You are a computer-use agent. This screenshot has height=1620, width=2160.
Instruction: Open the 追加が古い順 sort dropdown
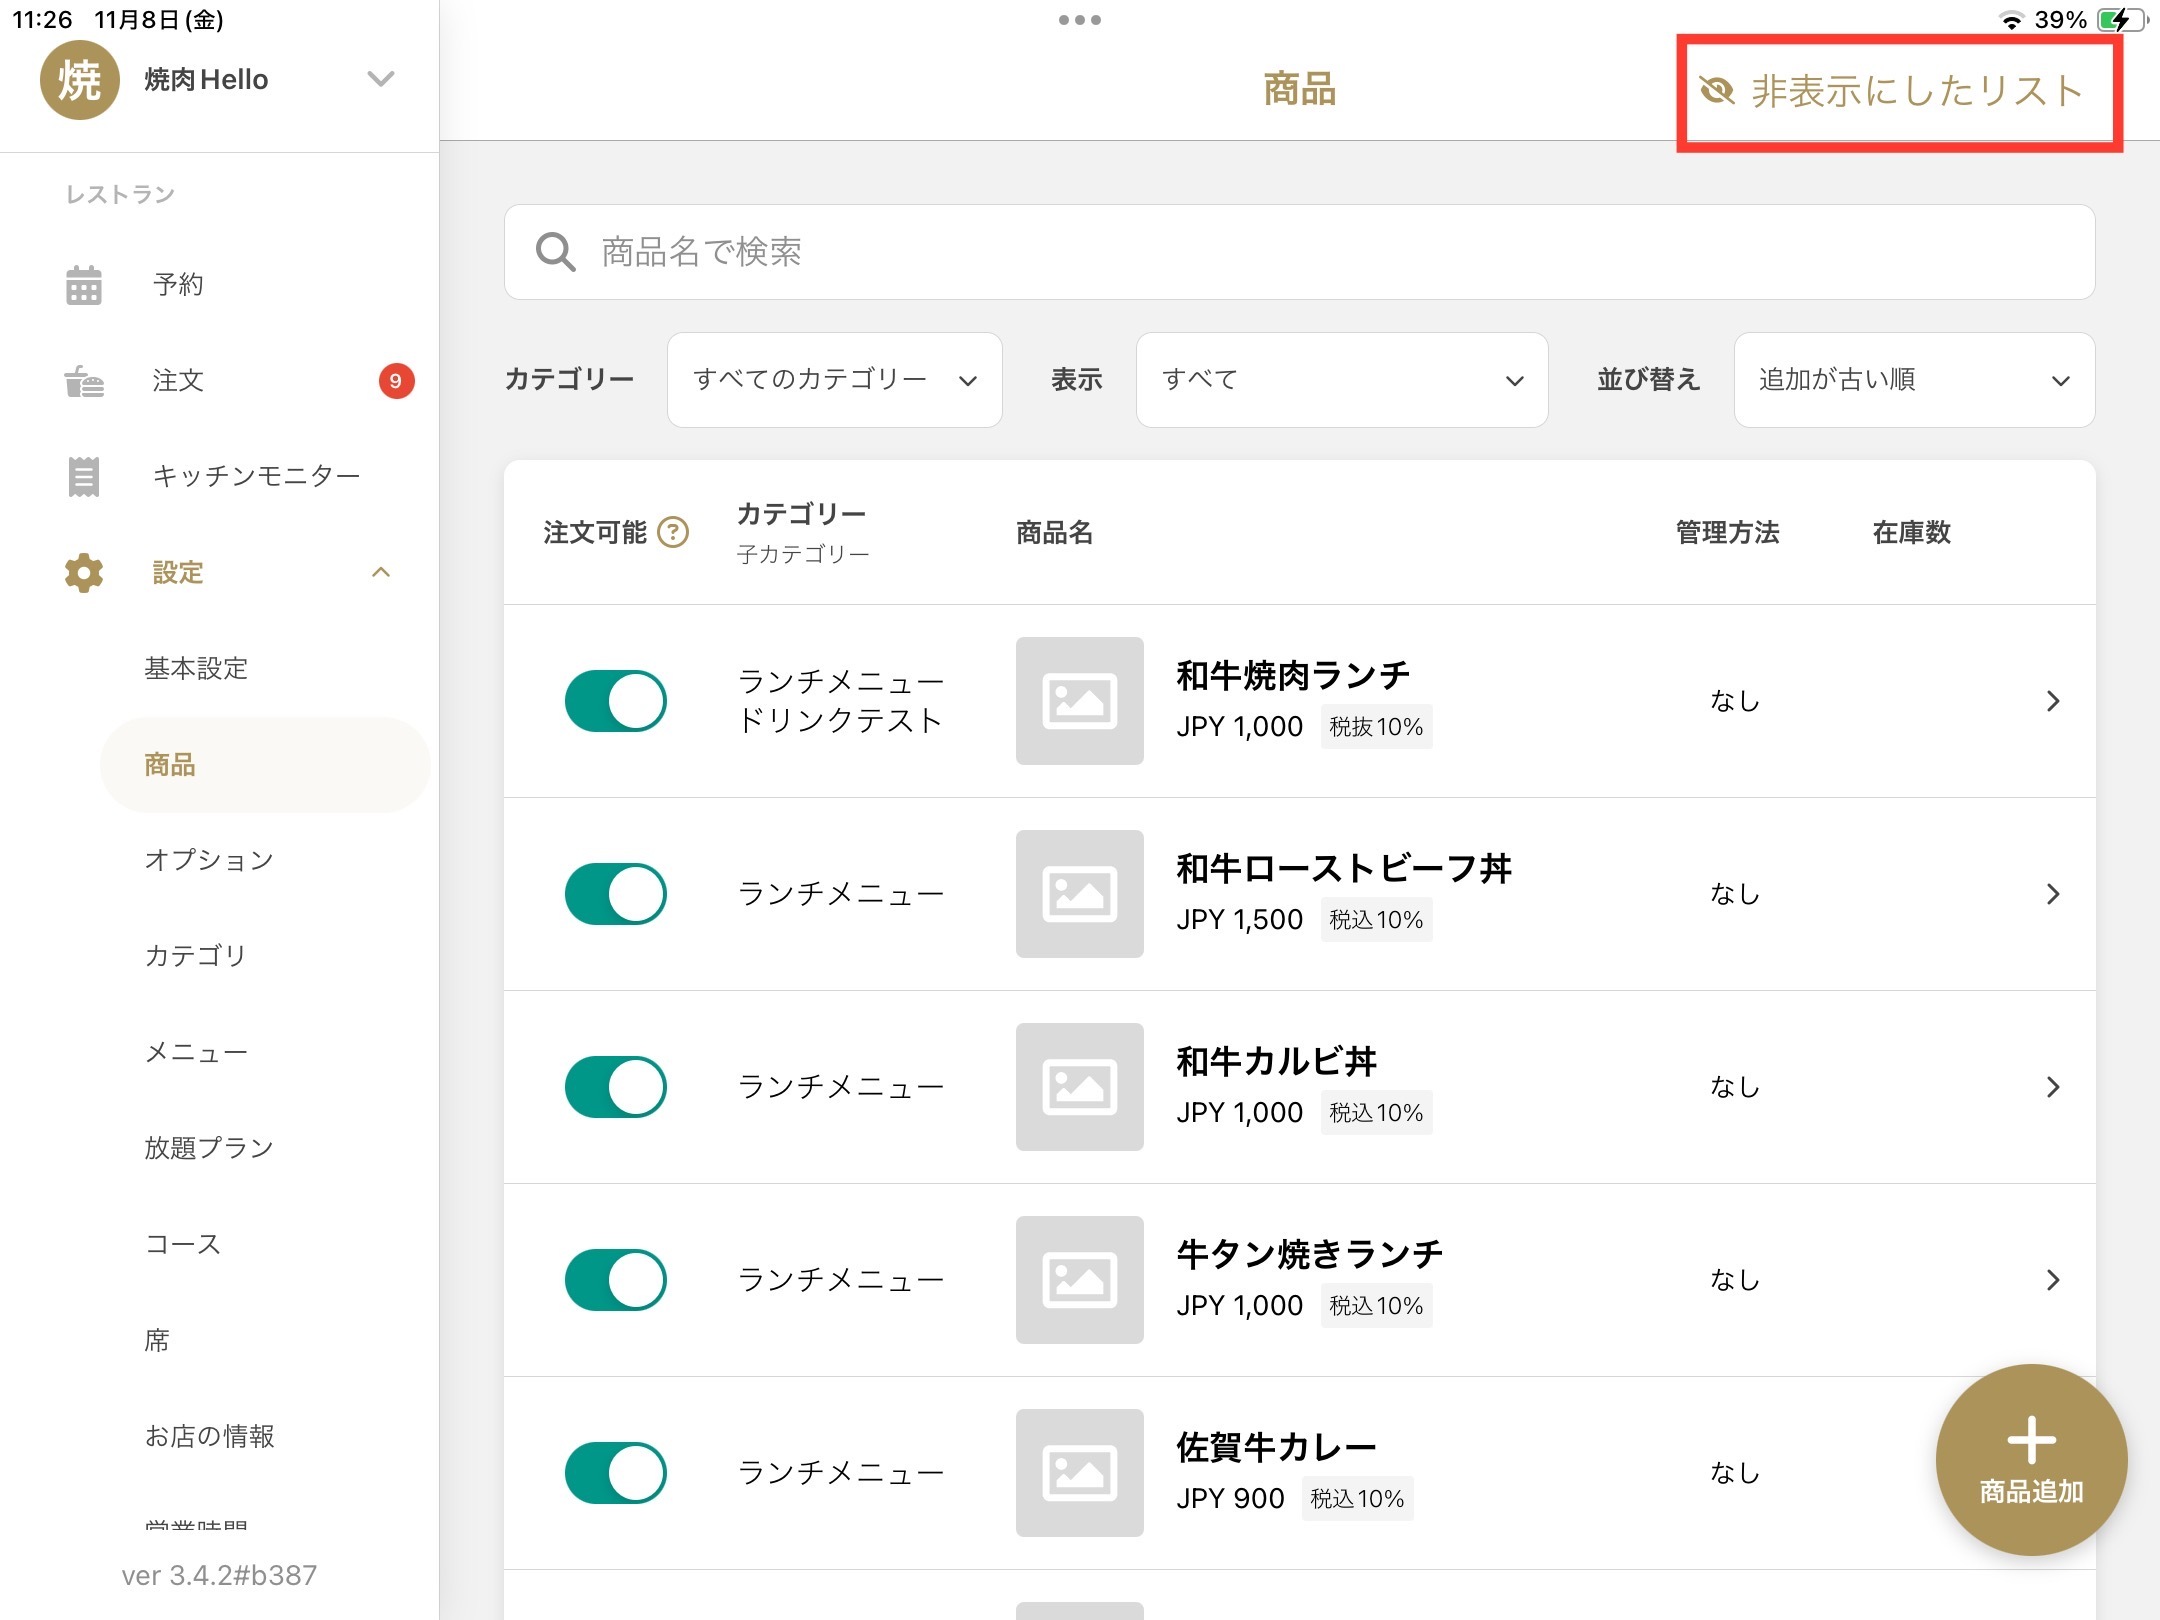pos(1913,380)
